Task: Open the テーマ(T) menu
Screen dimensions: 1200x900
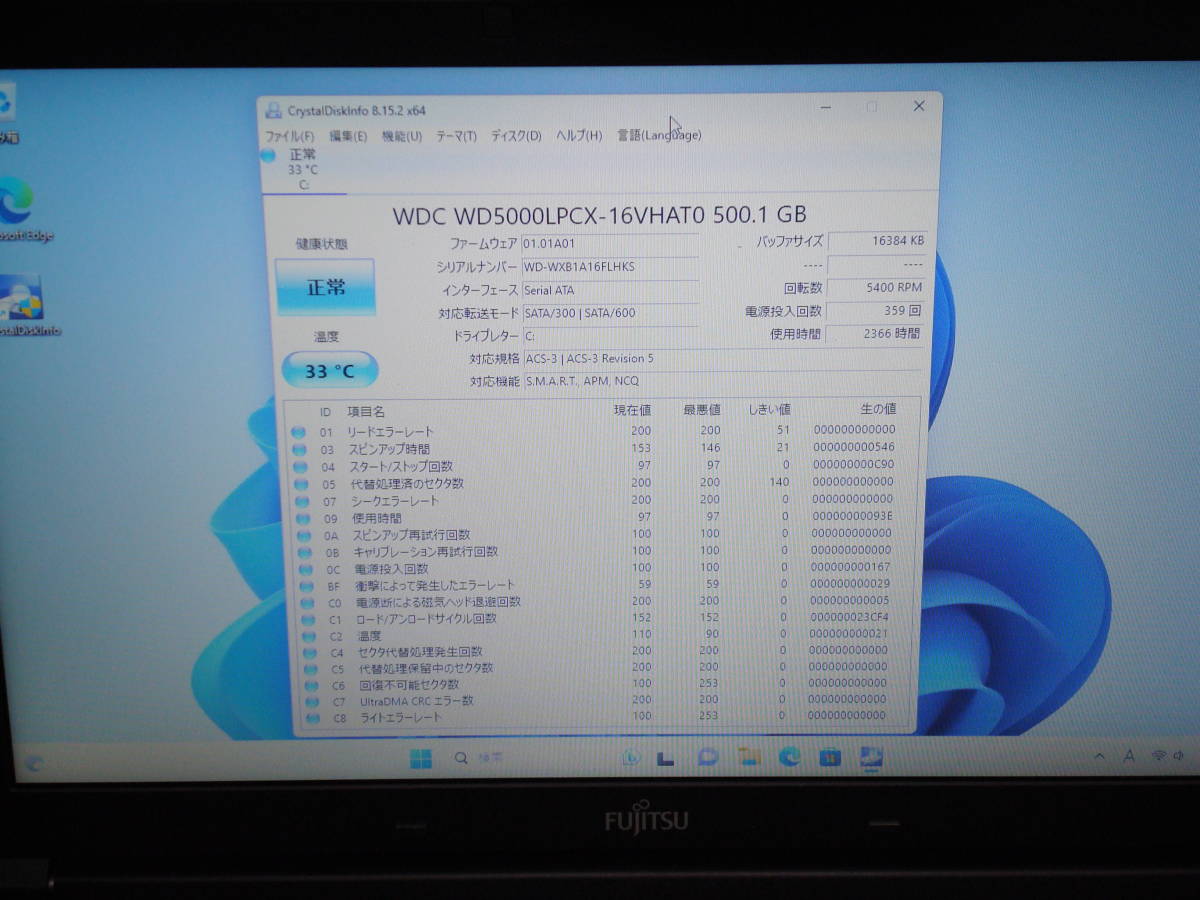Action: (456, 135)
